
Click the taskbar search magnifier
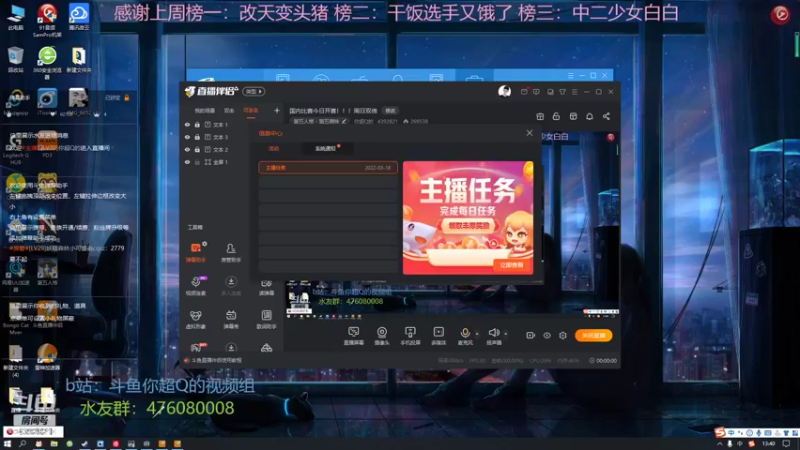coord(22,444)
